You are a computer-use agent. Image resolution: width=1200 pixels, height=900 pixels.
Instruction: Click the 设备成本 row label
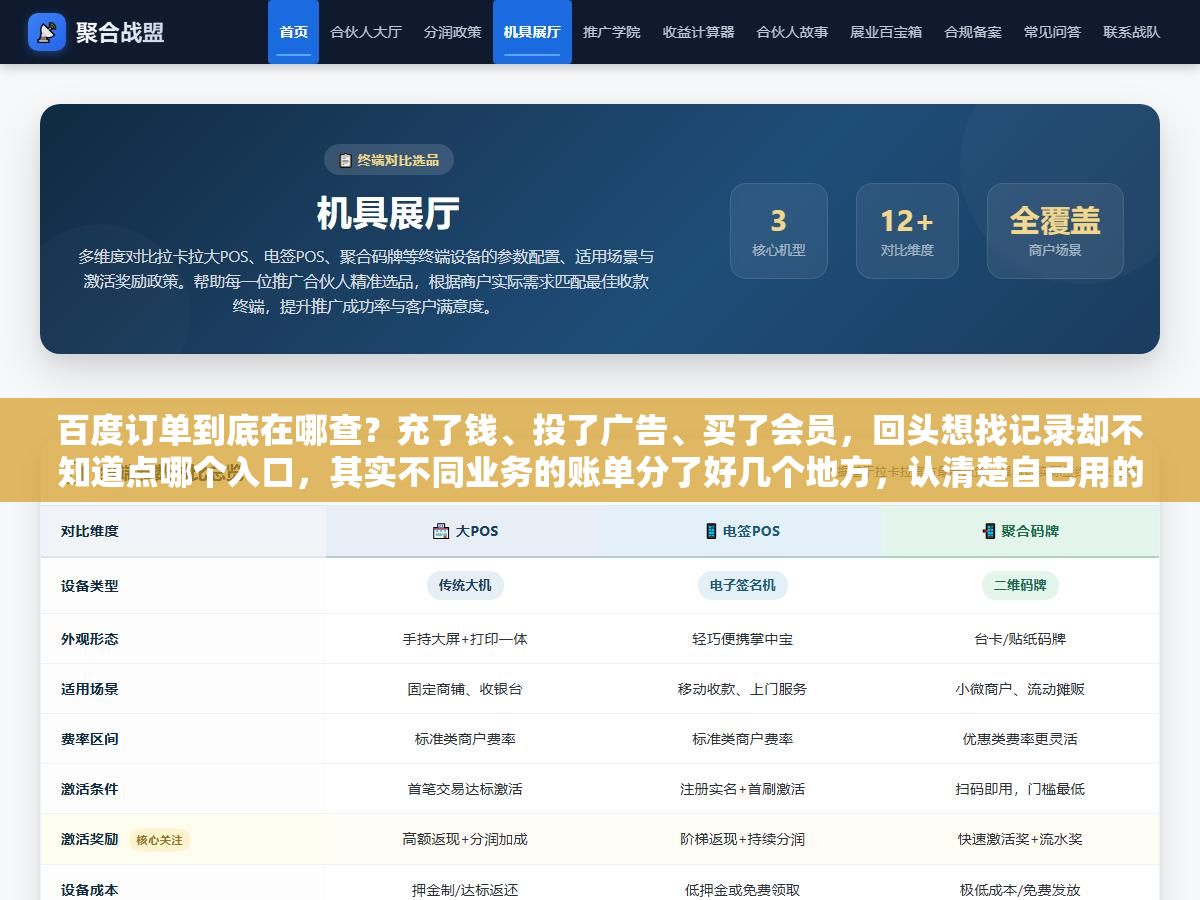tap(89, 890)
